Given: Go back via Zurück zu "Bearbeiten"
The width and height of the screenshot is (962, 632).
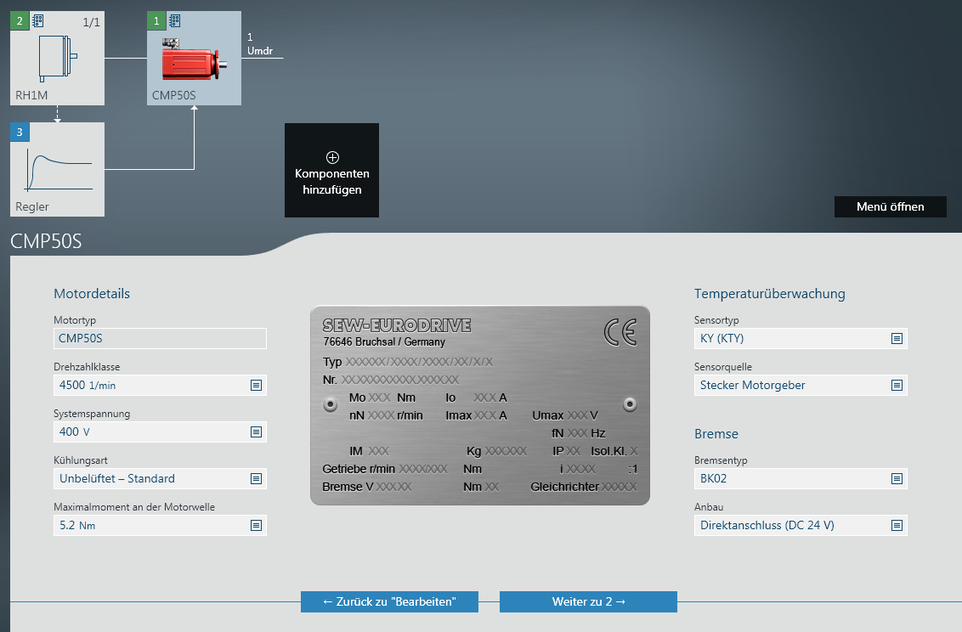Looking at the screenshot, I should click(389, 602).
